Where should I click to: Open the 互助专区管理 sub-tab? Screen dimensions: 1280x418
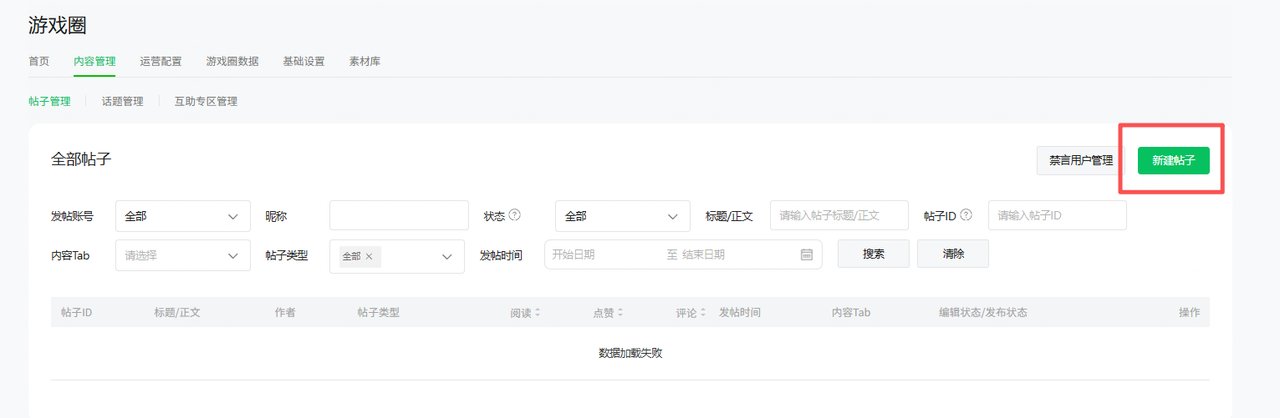[205, 101]
